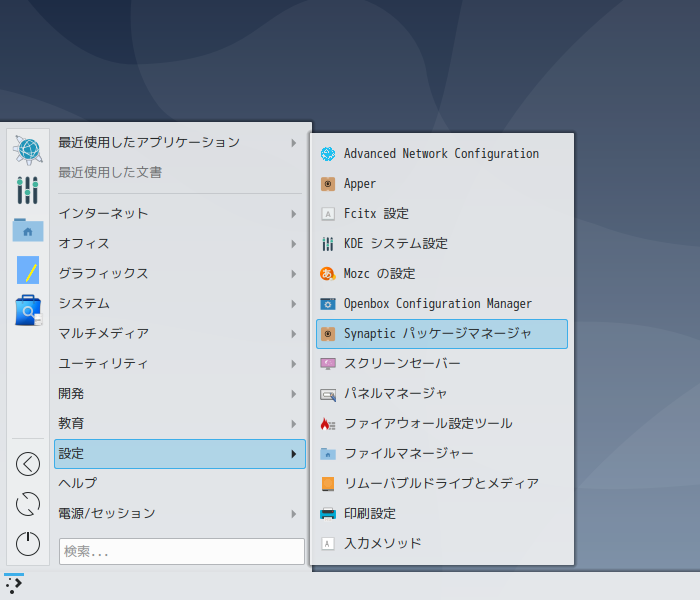The height and width of the screenshot is (600, 700).
Task: Click the restart circular arrows icon
Action: [x=28, y=504]
